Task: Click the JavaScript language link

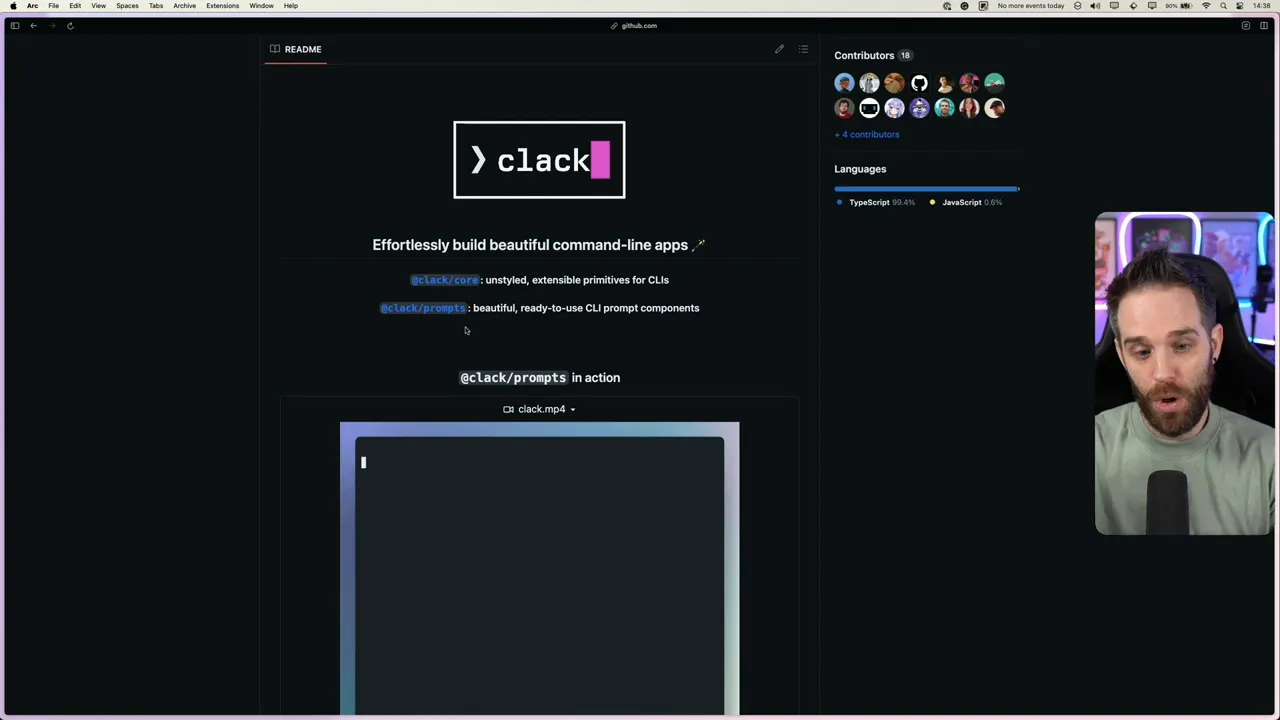Action: tap(962, 202)
